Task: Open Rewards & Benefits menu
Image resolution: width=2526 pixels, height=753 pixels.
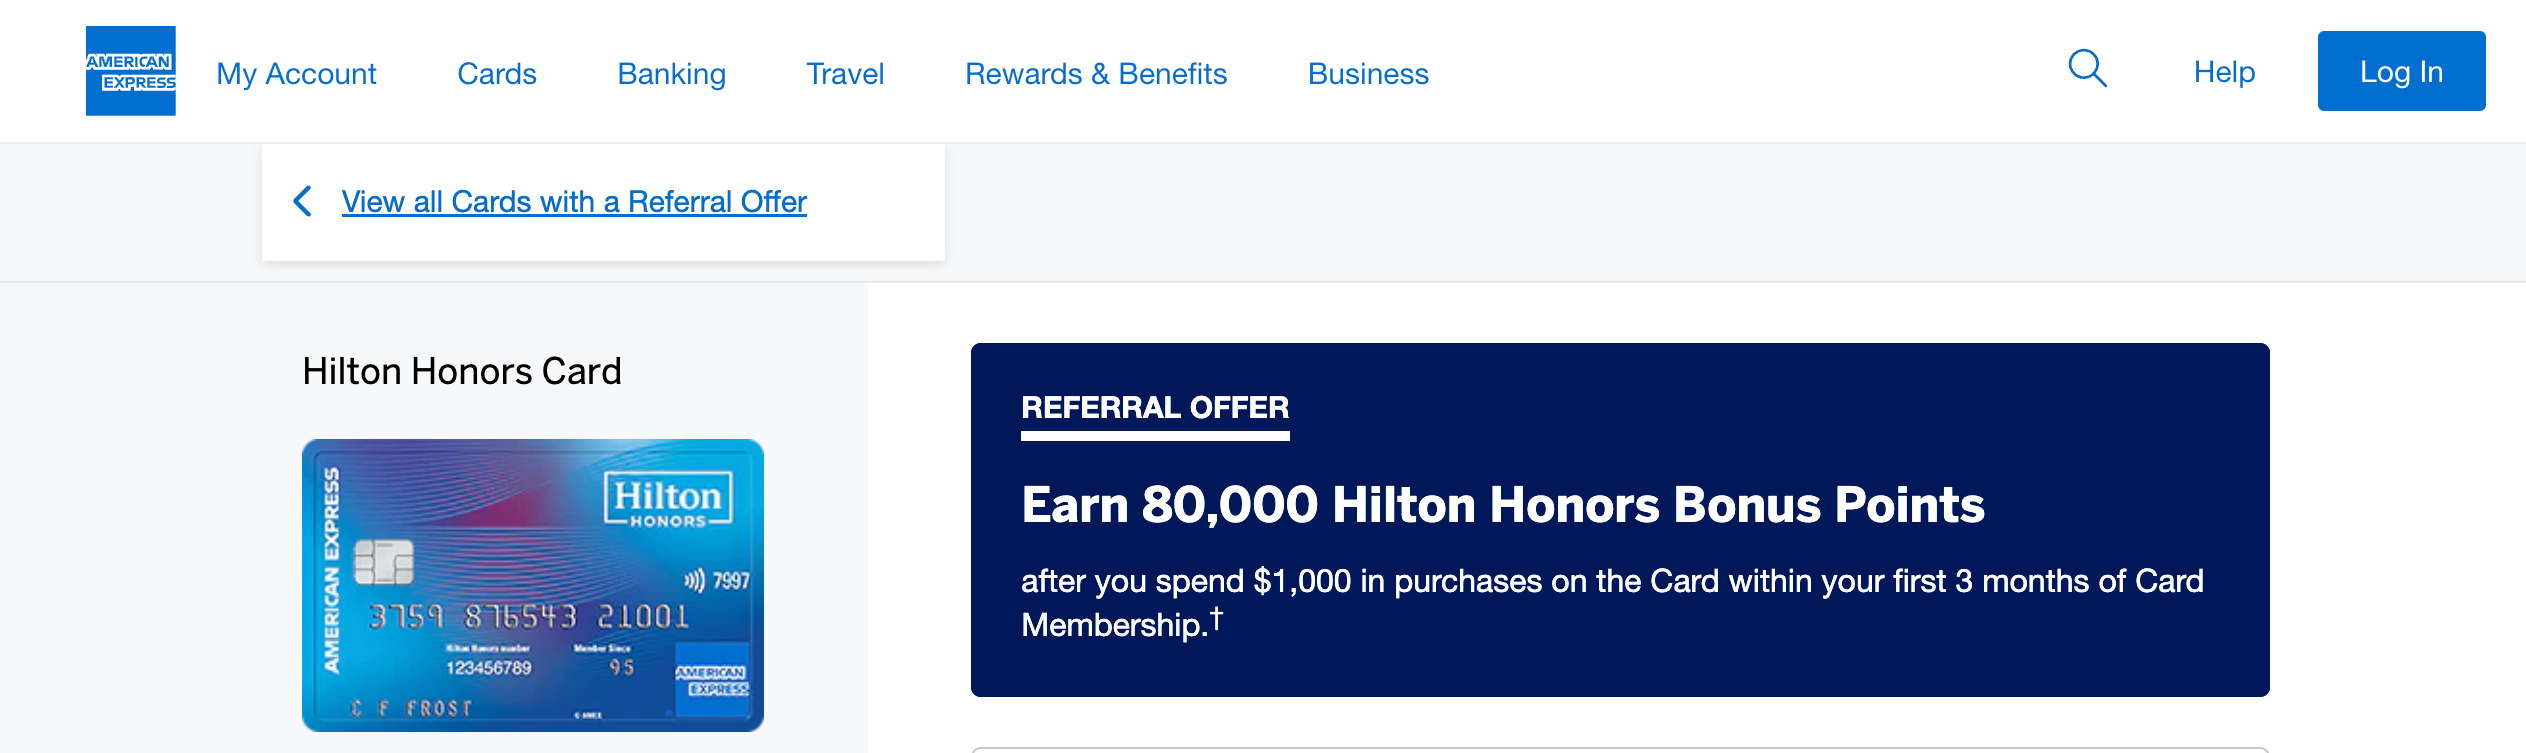Action: click(1096, 74)
